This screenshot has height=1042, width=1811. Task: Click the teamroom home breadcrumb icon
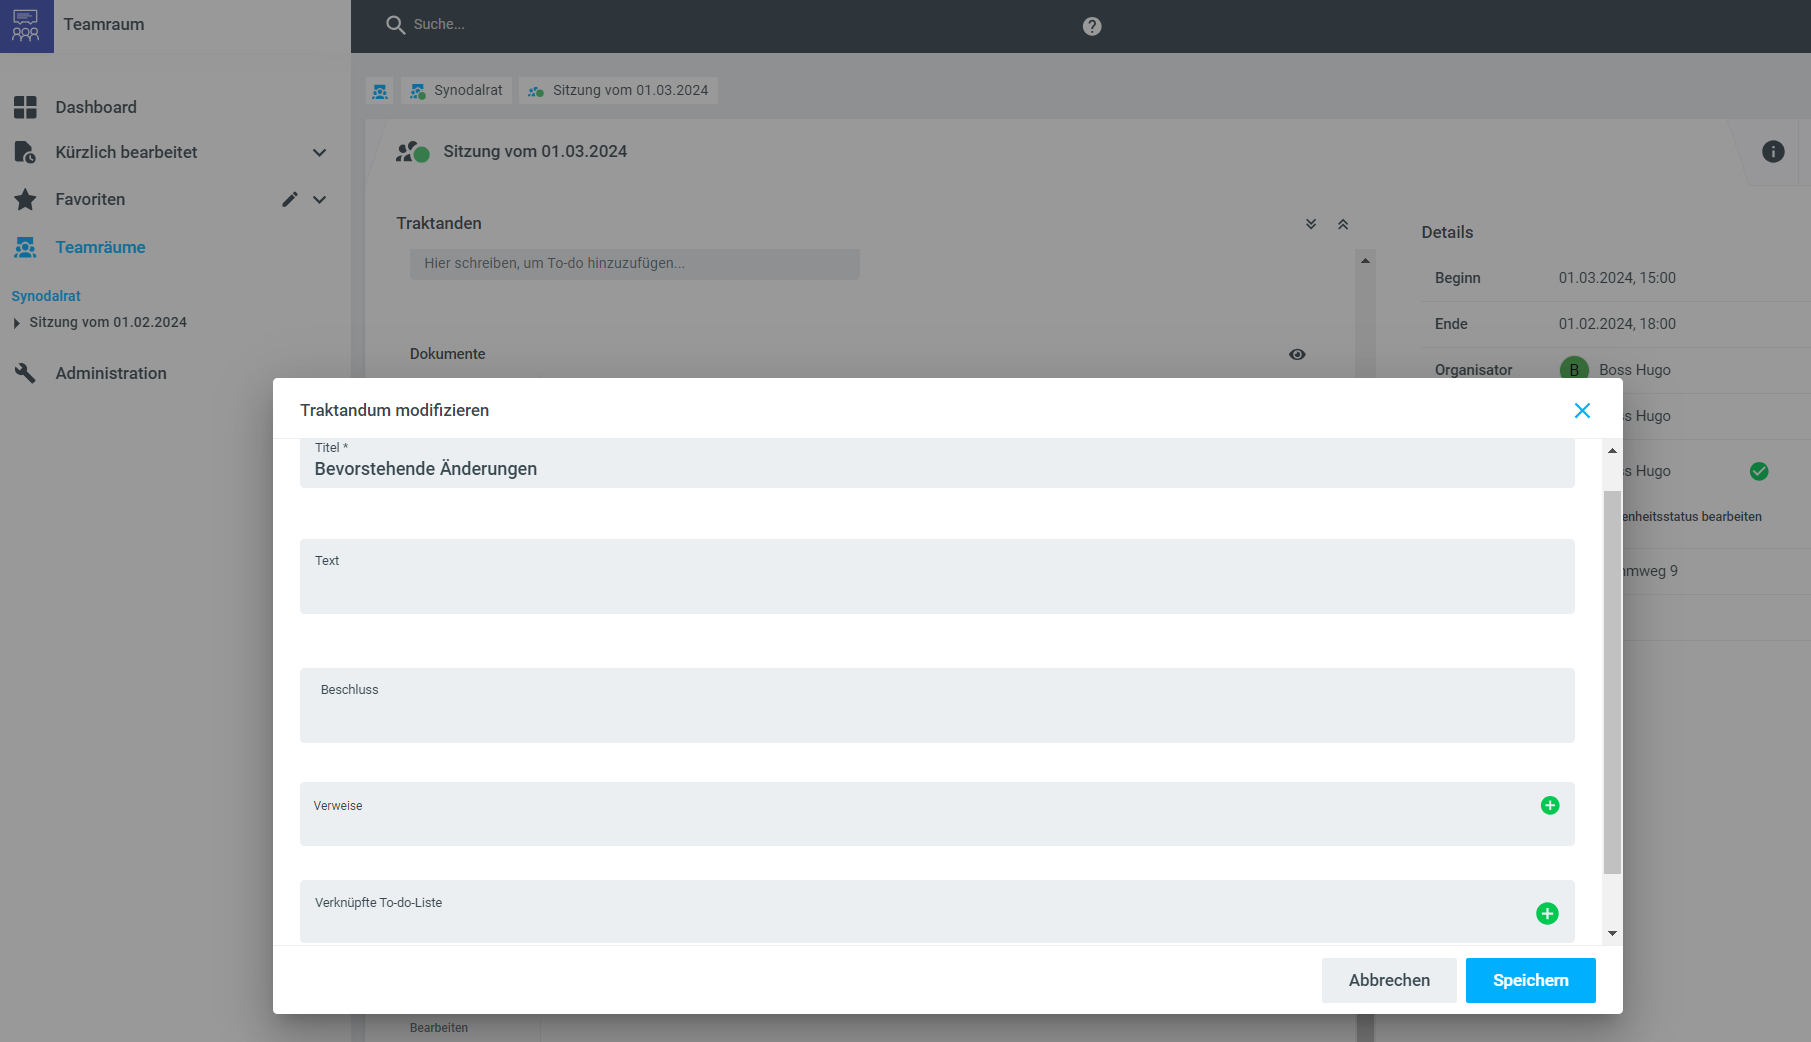380,91
